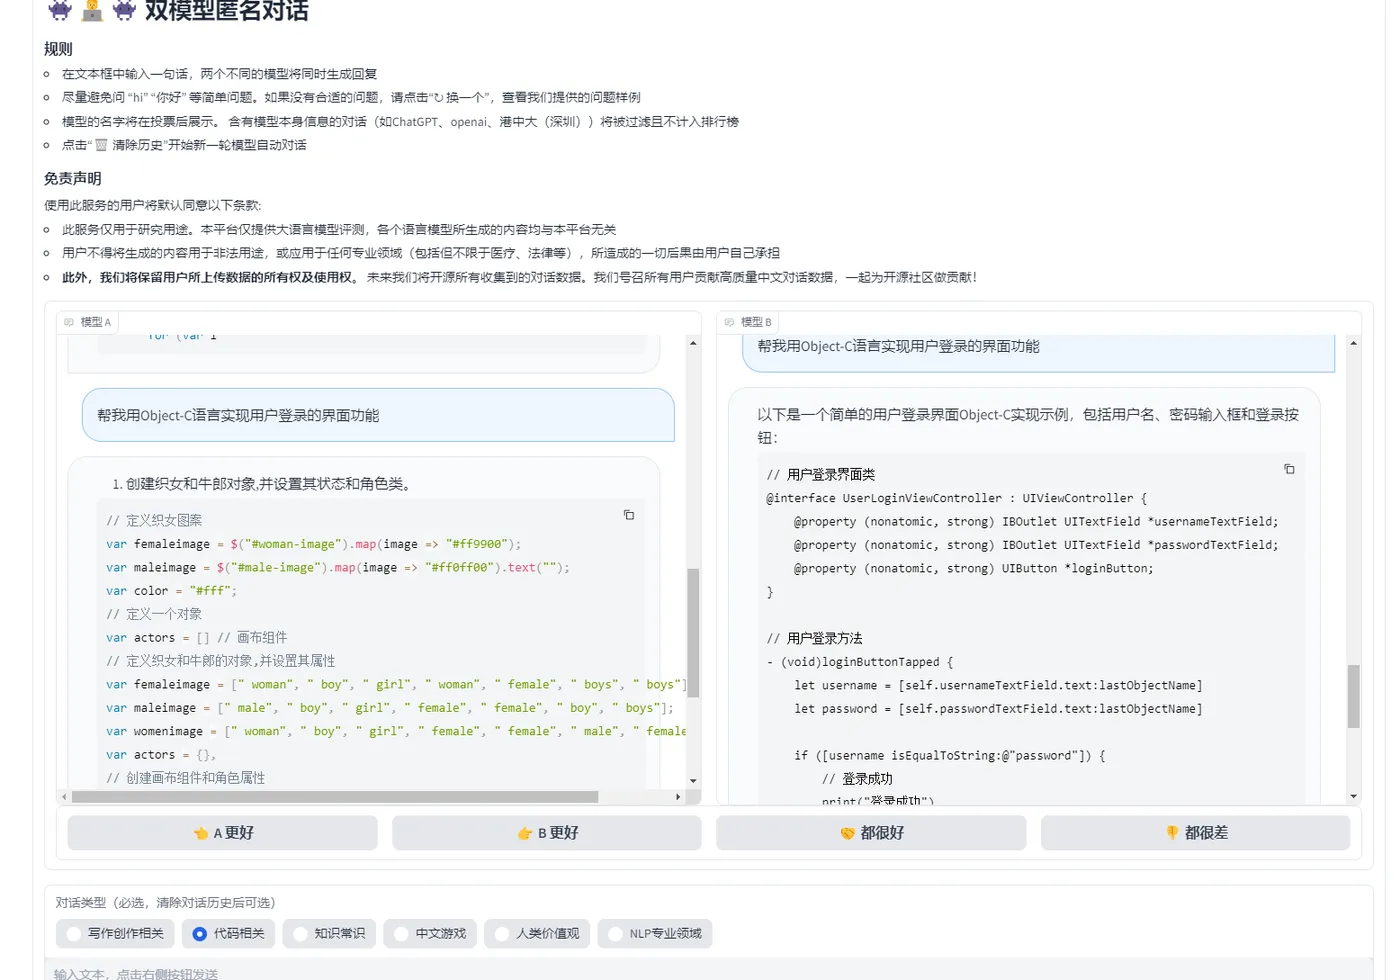Click '@interface UserLoginViewController' code line

pos(956,498)
